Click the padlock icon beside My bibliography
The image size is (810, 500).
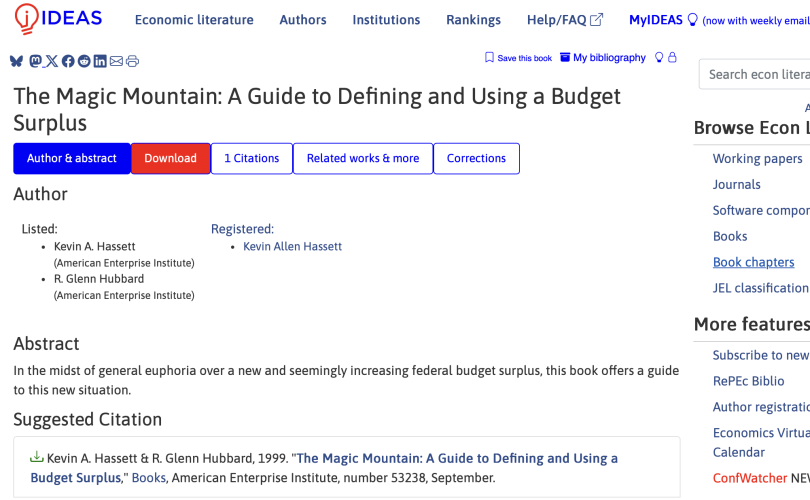[x=672, y=58]
